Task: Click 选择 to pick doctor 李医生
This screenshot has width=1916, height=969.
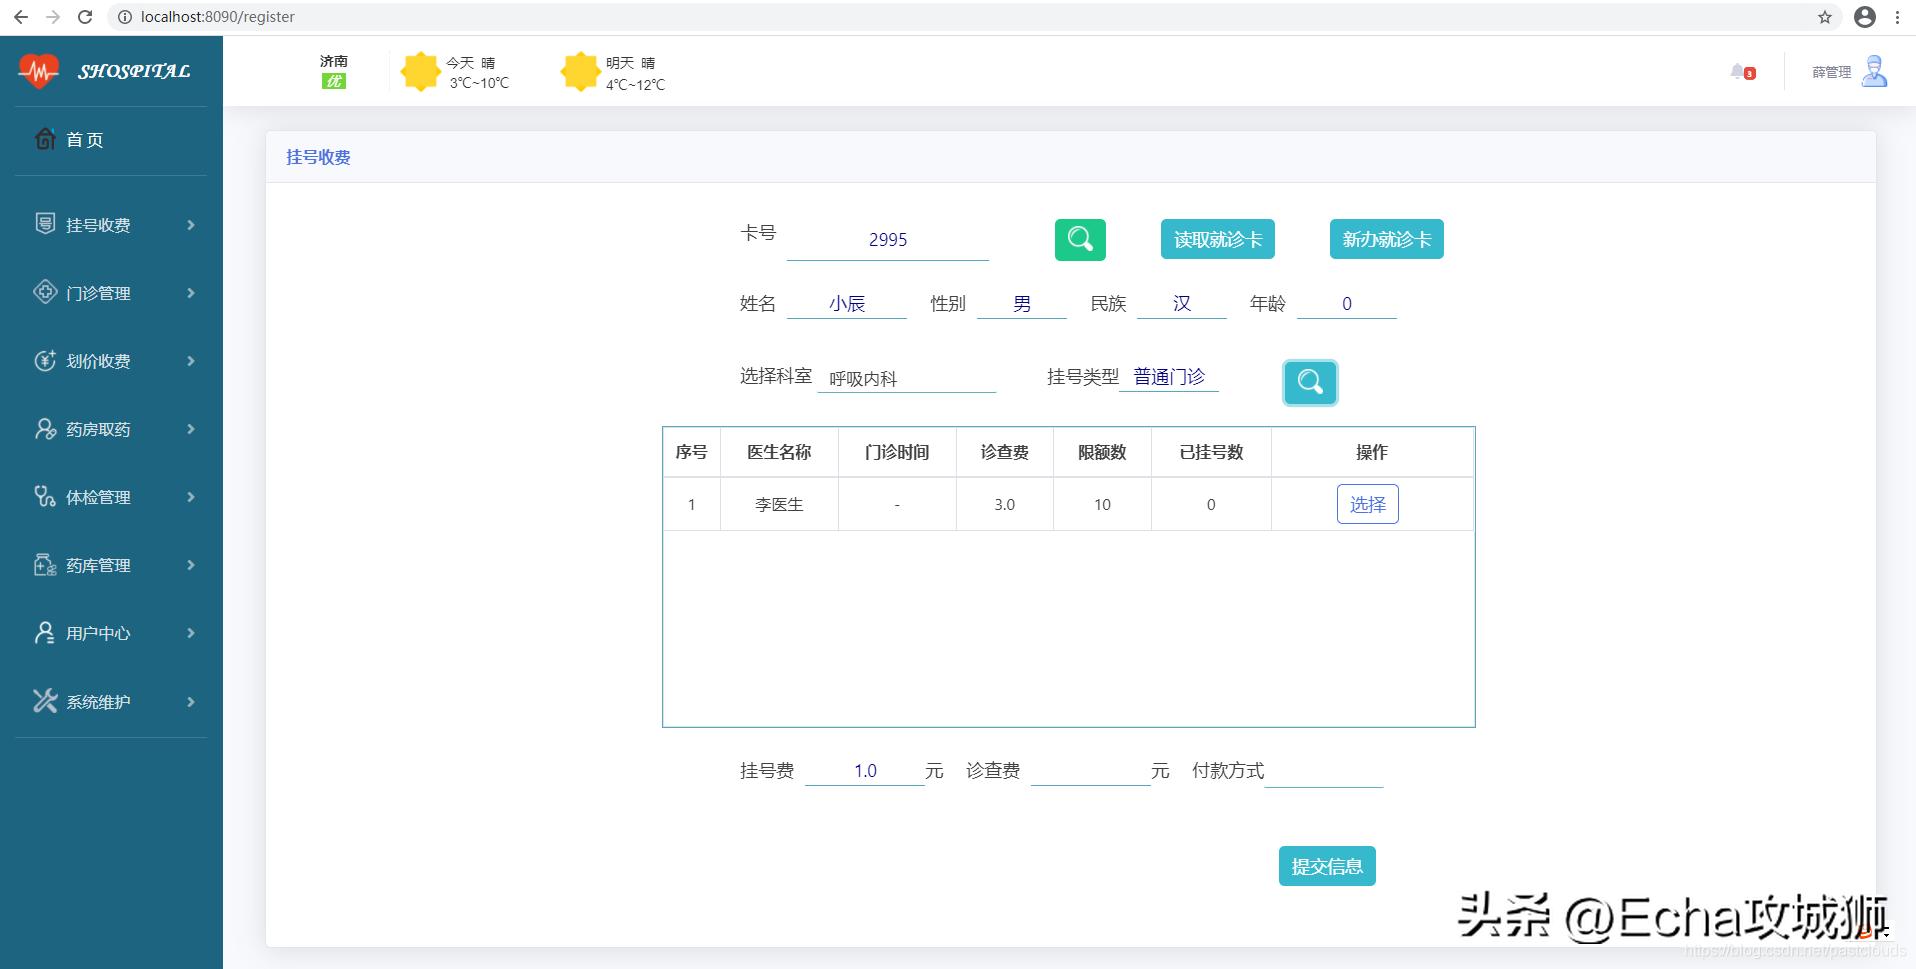Action: [x=1367, y=504]
